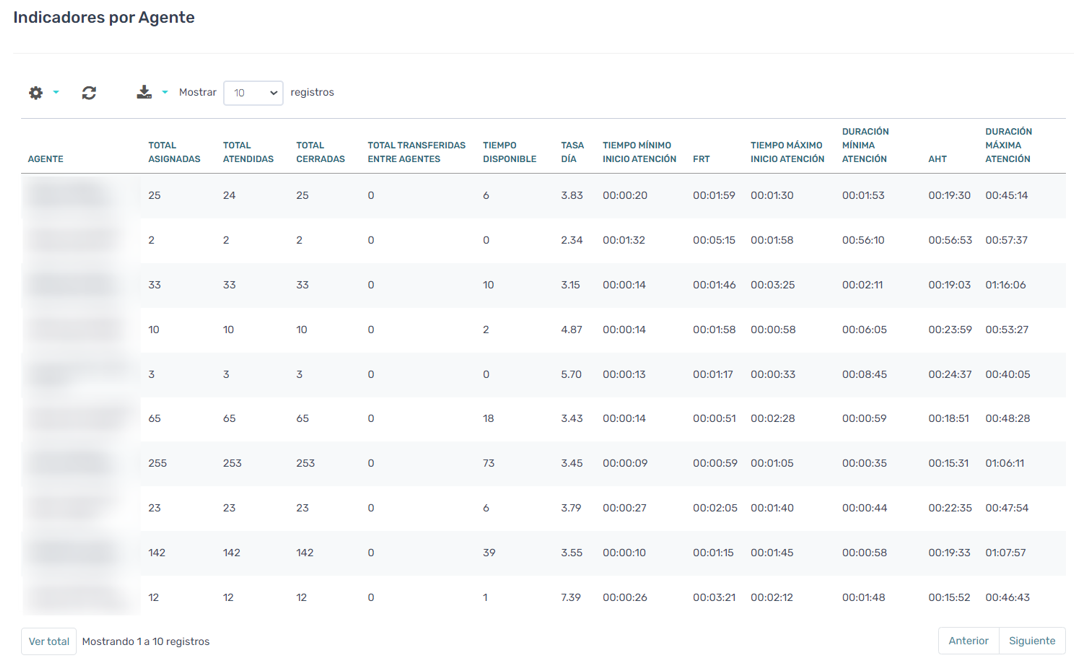This screenshot has width=1074, height=663.
Task: Sort by TIEMPO MÍNIMO INICIO ATENCIÓN header
Action: point(639,152)
